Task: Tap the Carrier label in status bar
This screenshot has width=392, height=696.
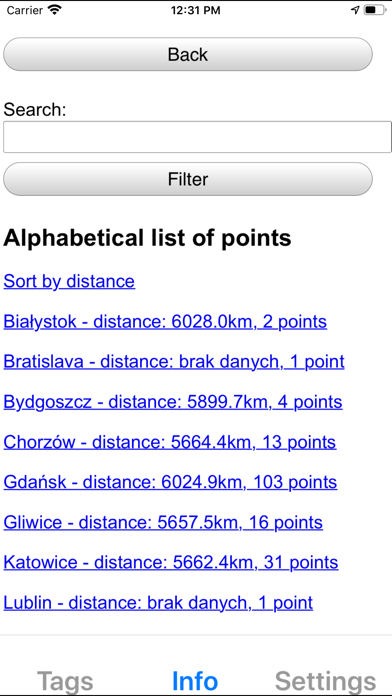Action: [x=24, y=10]
